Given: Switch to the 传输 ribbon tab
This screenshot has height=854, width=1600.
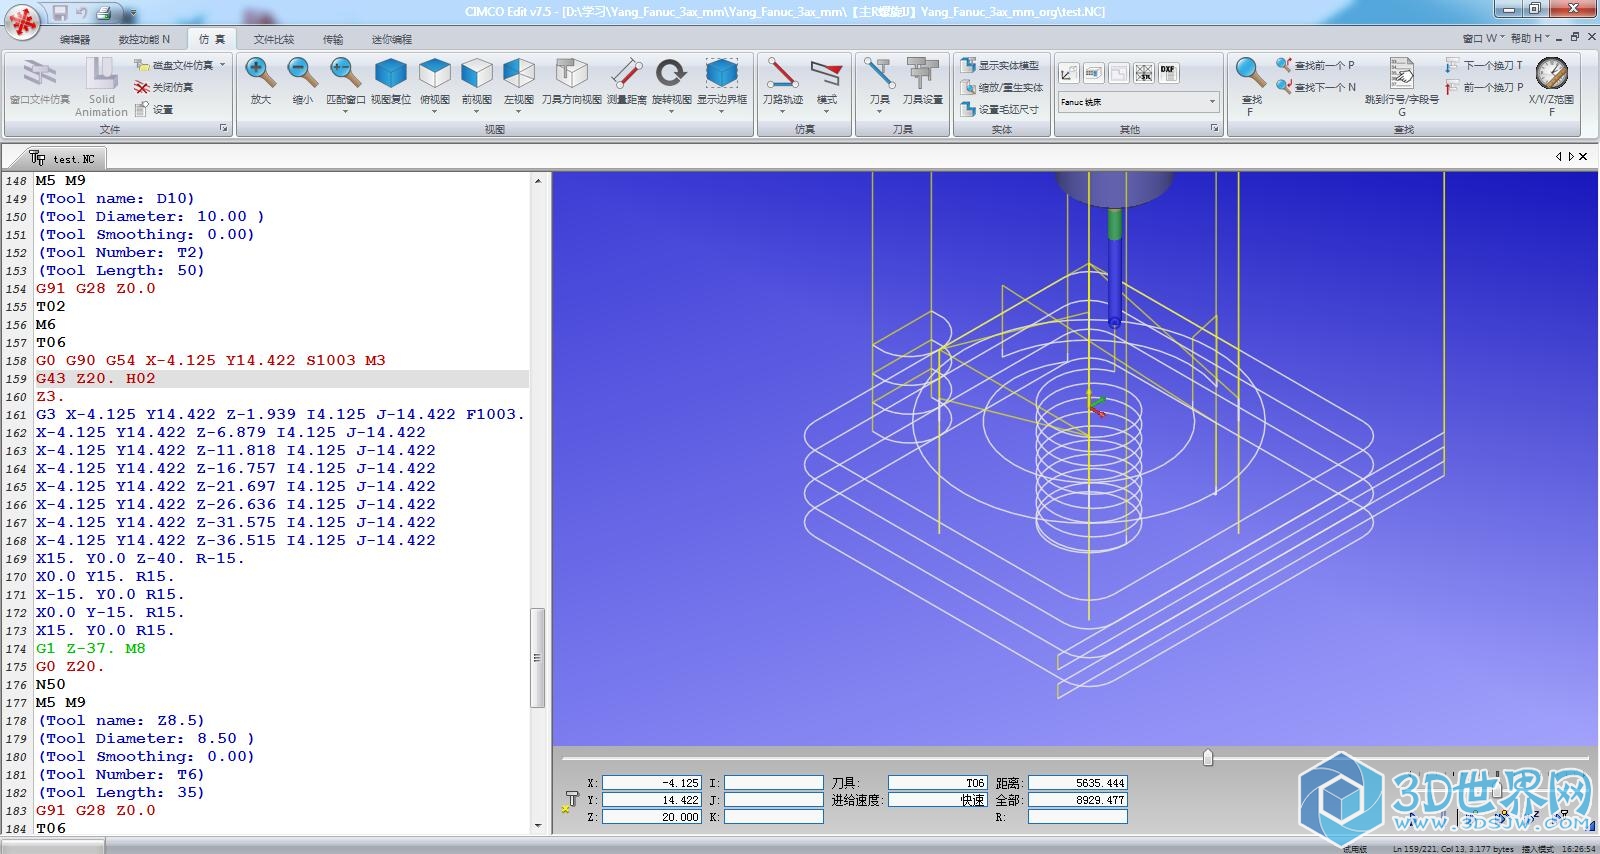Looking at the screenshot, I should (333, 39).
